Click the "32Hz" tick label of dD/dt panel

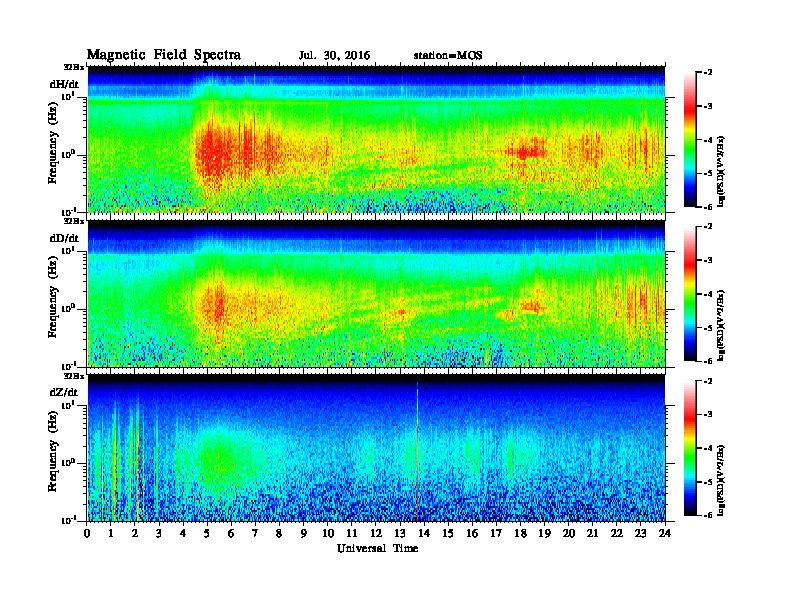pyautogui.click(x=74, y=221)
